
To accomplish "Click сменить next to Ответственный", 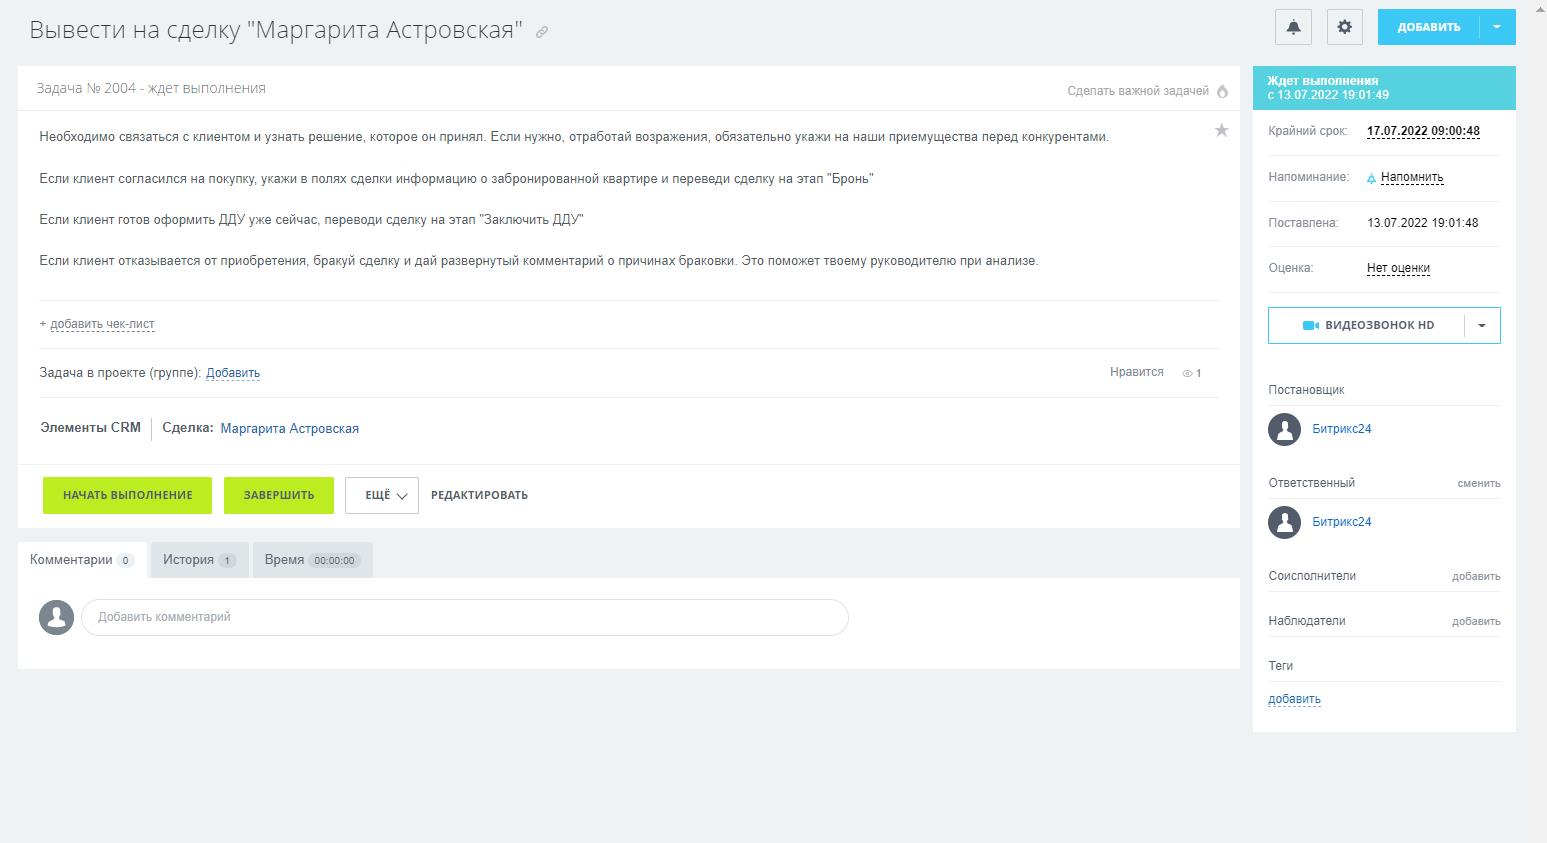I will click(1478, 483).
